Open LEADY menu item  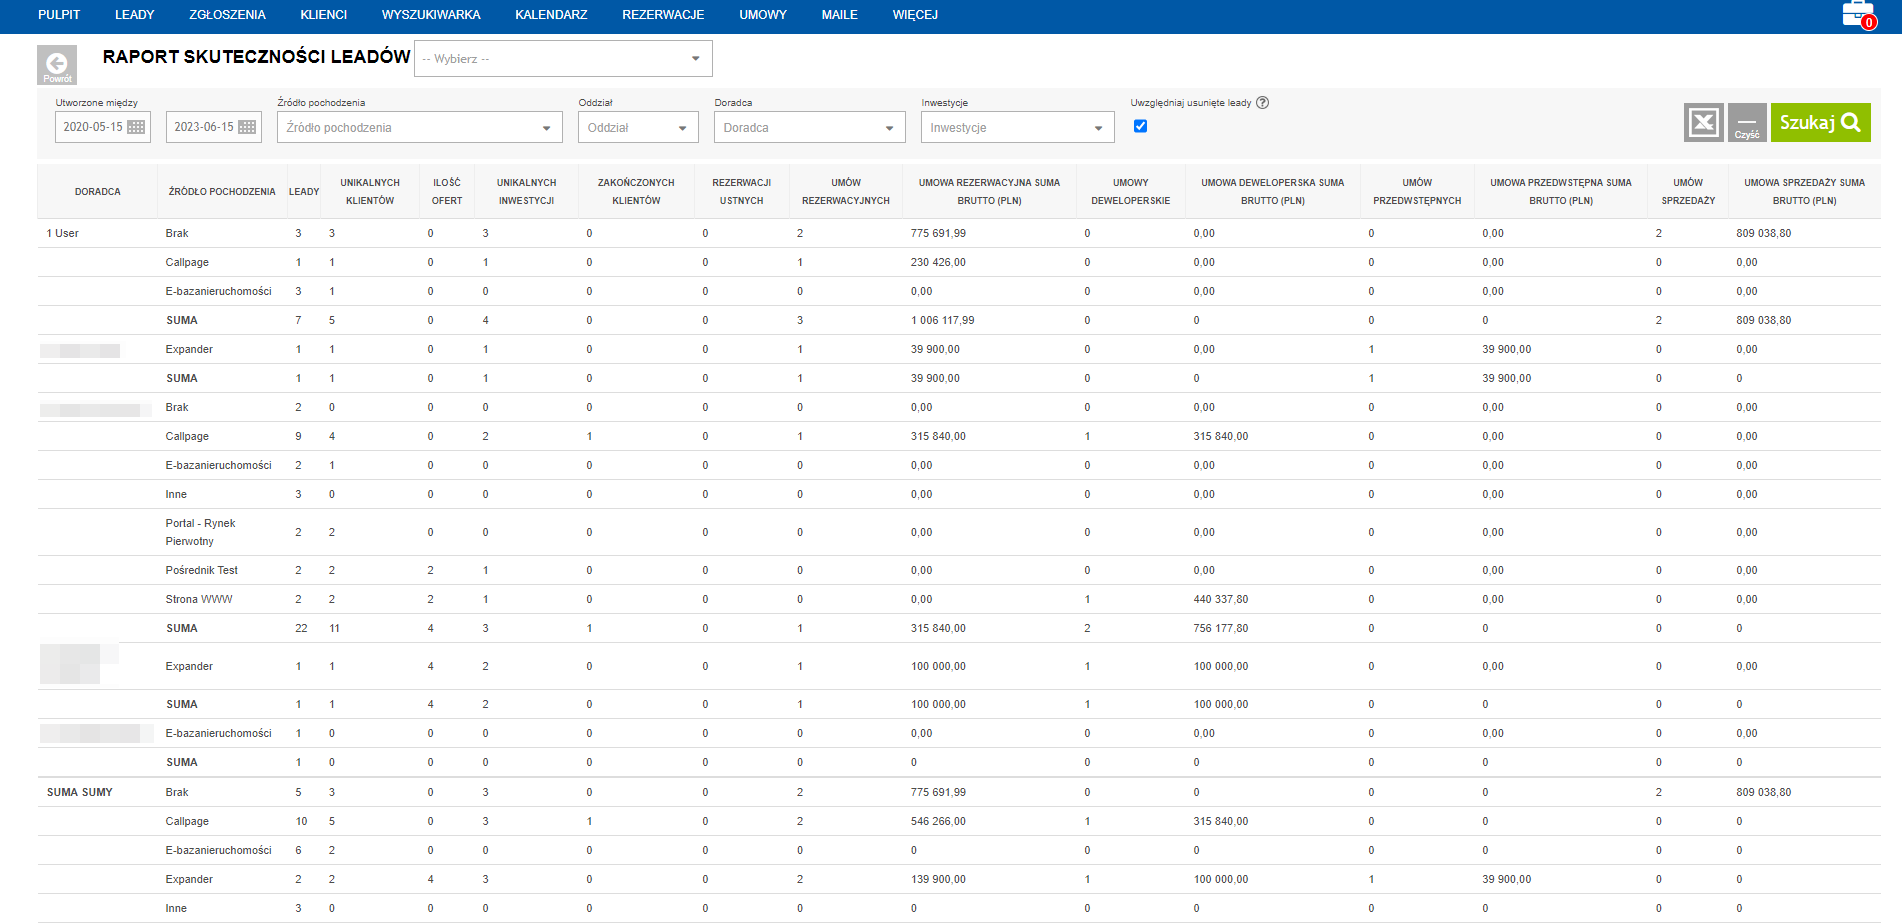[135, 15]
